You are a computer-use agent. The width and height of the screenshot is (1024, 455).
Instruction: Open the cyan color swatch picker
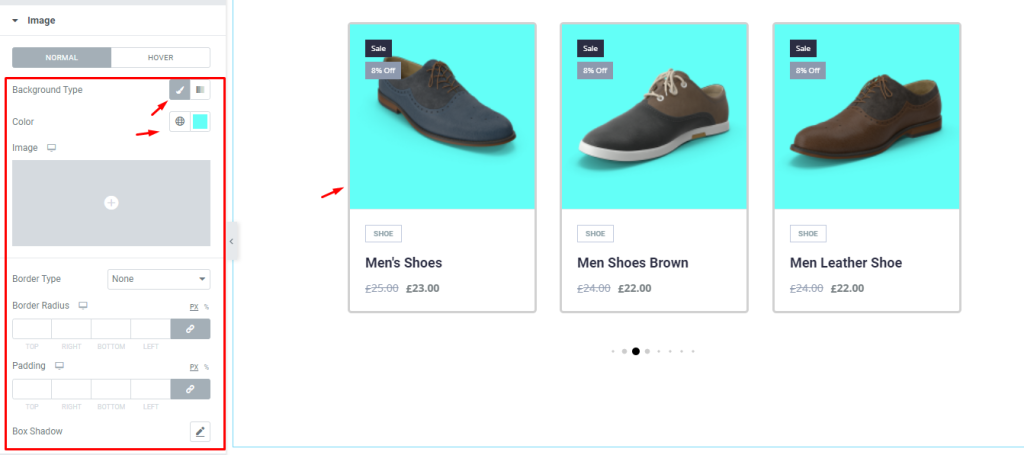point(200,121)
